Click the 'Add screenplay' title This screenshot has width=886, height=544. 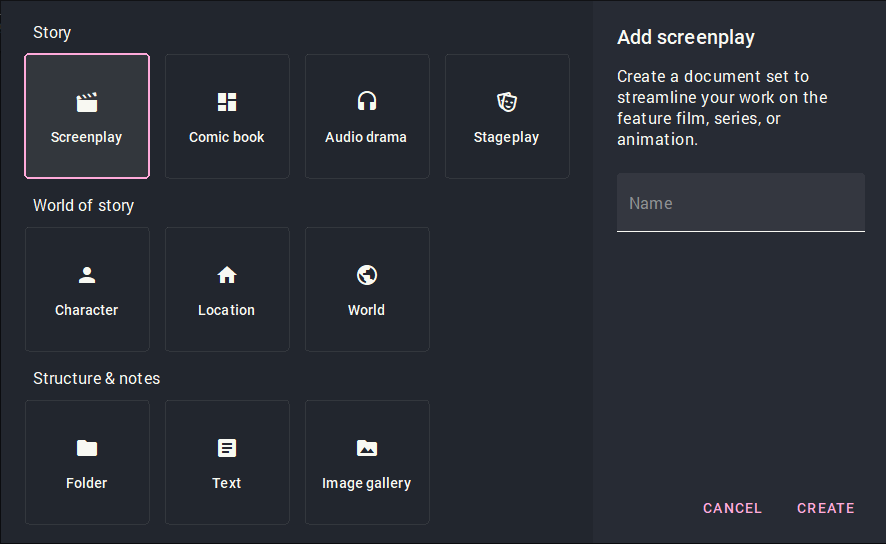pos(686,37)
